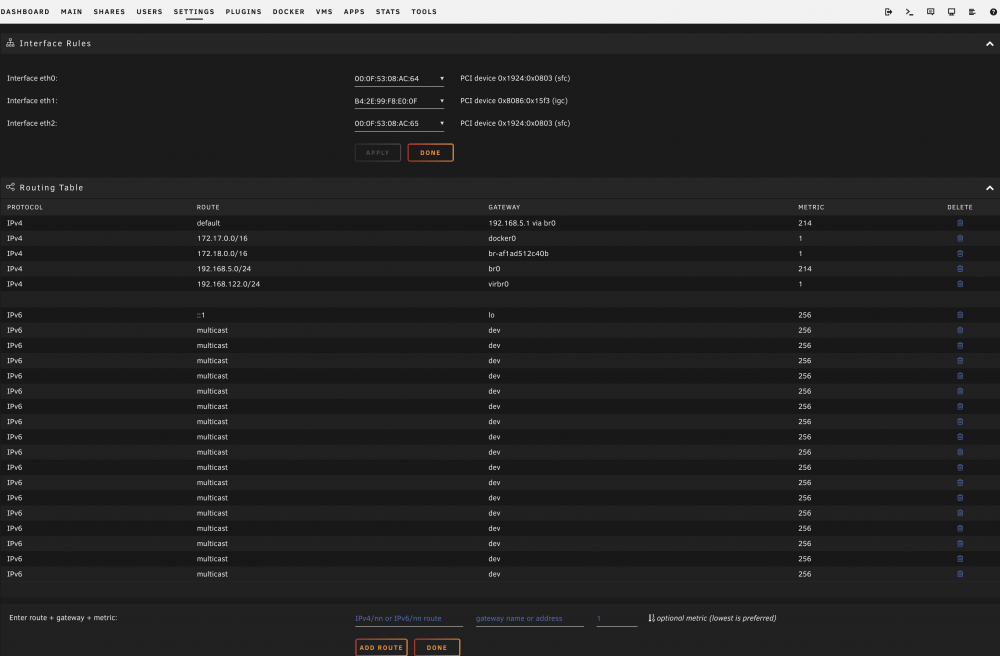Open the Apps menu
Screen dimensions: 1000x656
pyautogui.click(x=354, y=11)
